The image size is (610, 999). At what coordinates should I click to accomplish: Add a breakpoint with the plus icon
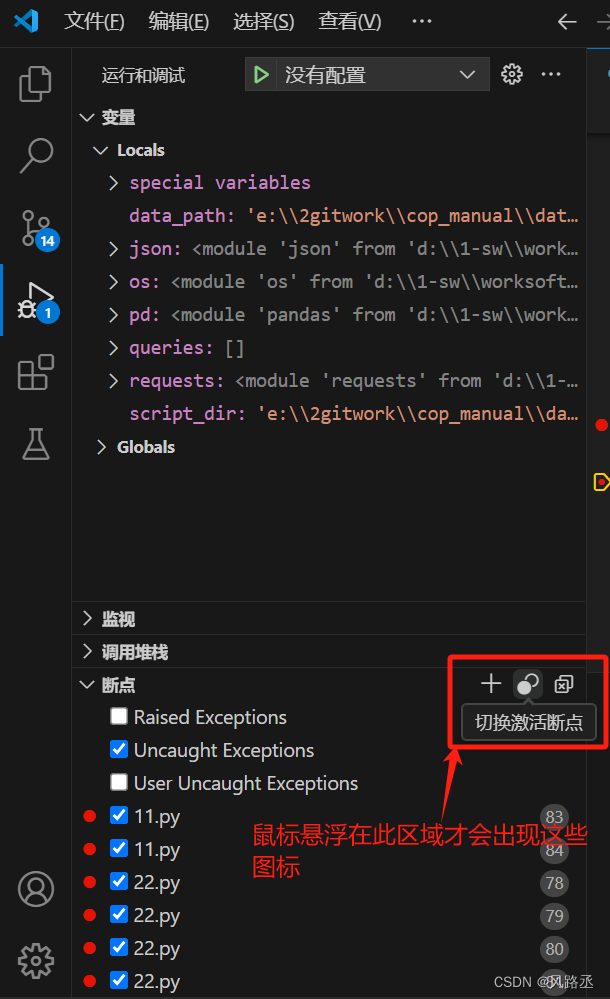491,684
